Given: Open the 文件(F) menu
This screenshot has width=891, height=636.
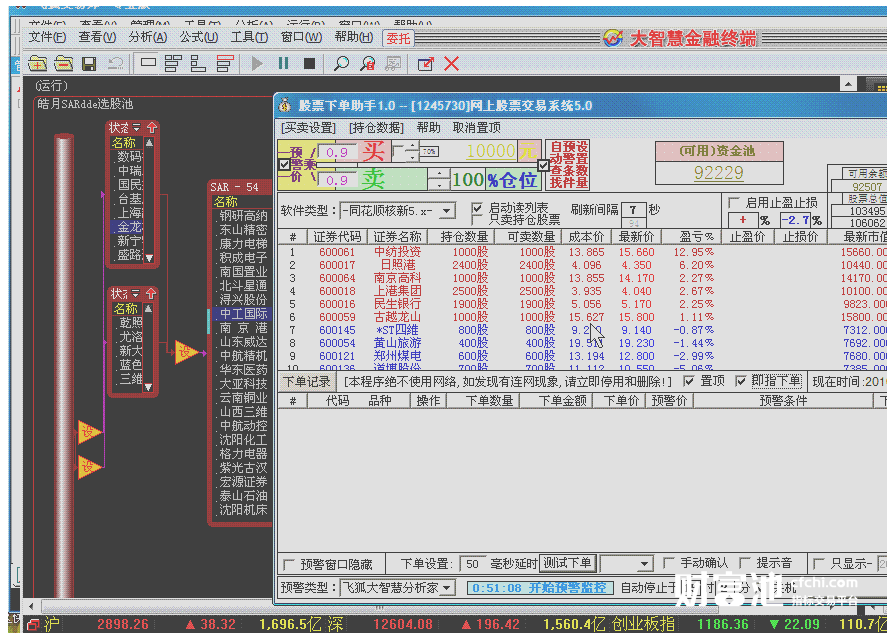Looking at the screenshot, I should tap(47, 38).
